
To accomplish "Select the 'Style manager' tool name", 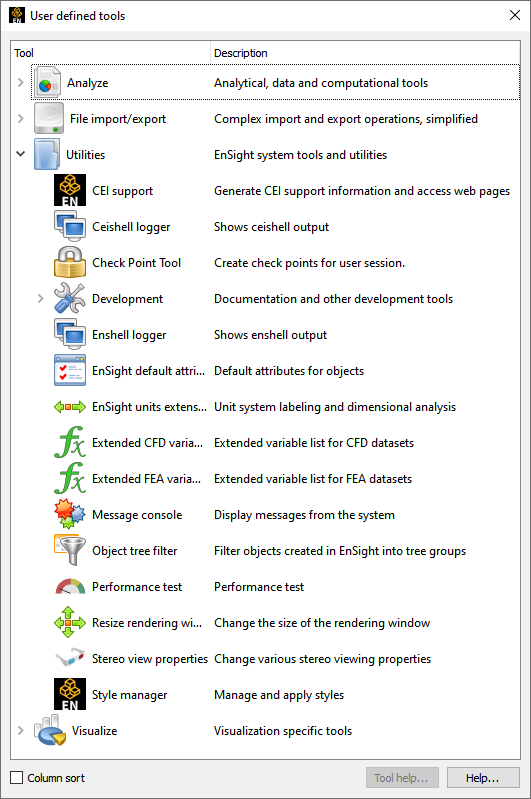I will click(x=129, y=695).
